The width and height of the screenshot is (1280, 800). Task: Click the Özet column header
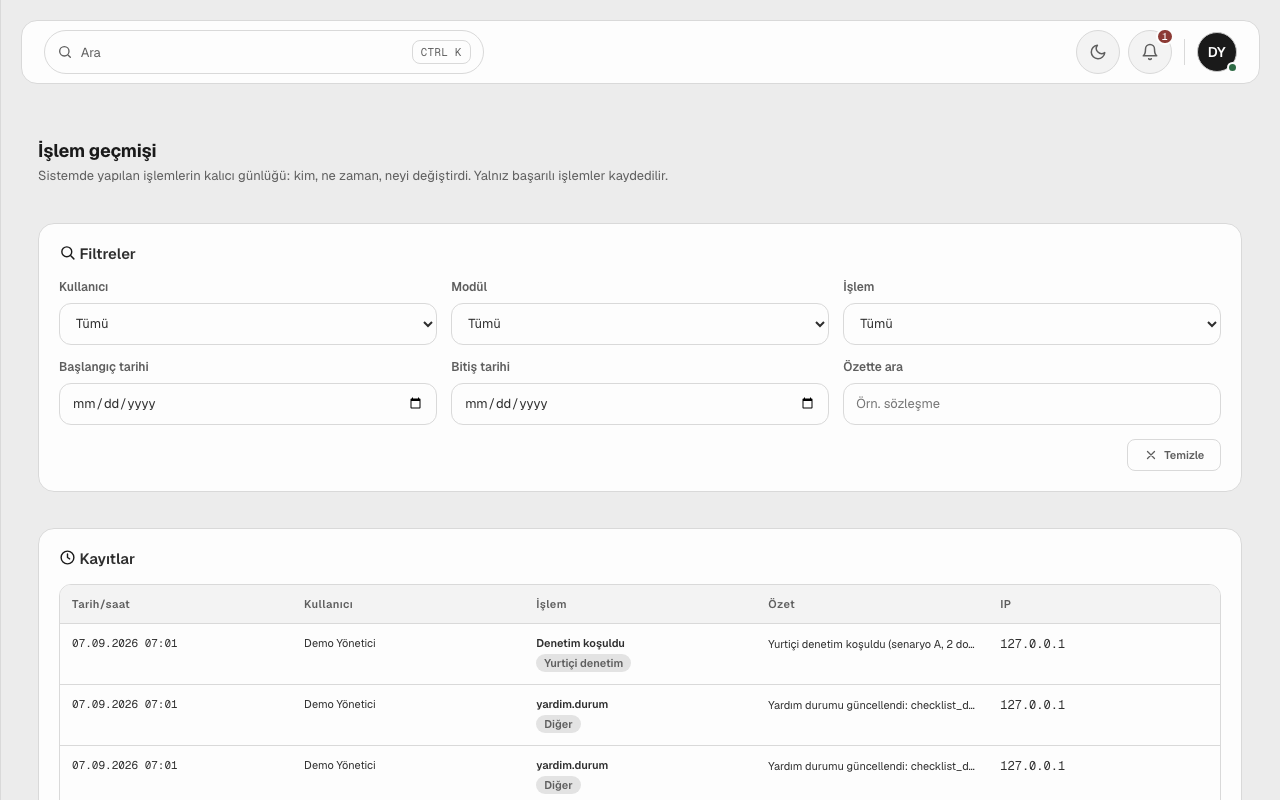tap(781, 604)
